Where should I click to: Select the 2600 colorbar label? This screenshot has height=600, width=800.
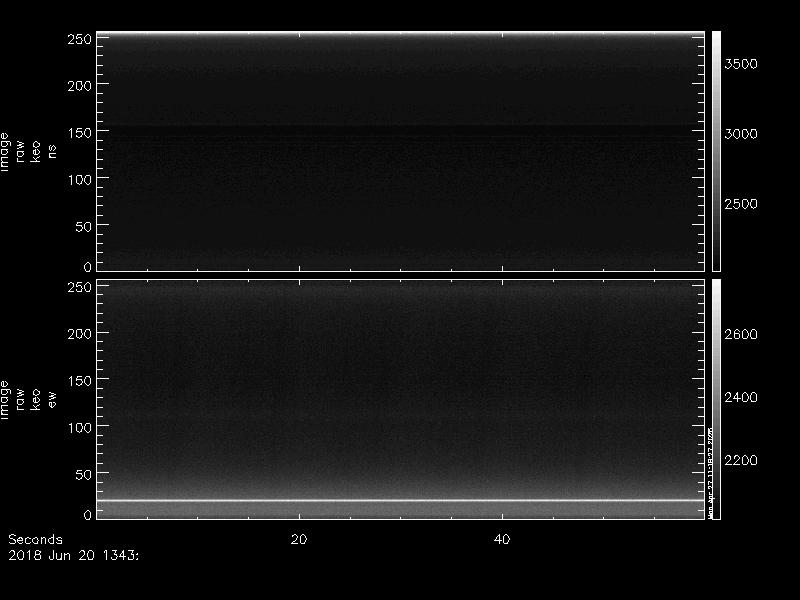tap(741, 335)
